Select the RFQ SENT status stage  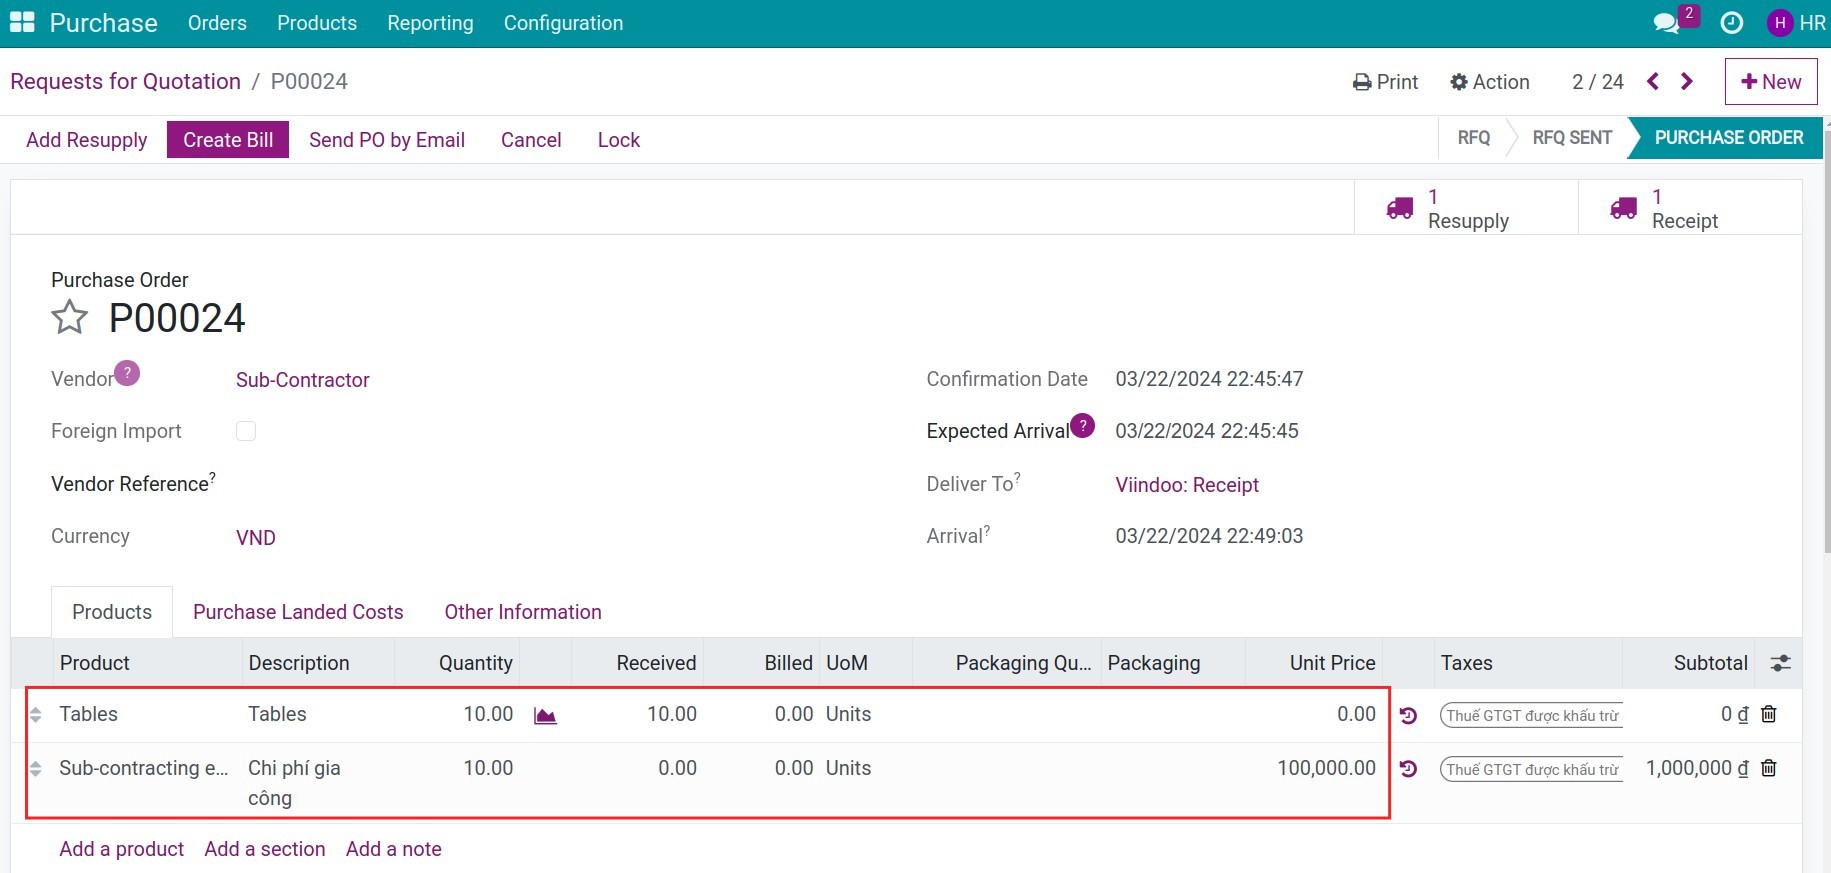click(1572, 138)
